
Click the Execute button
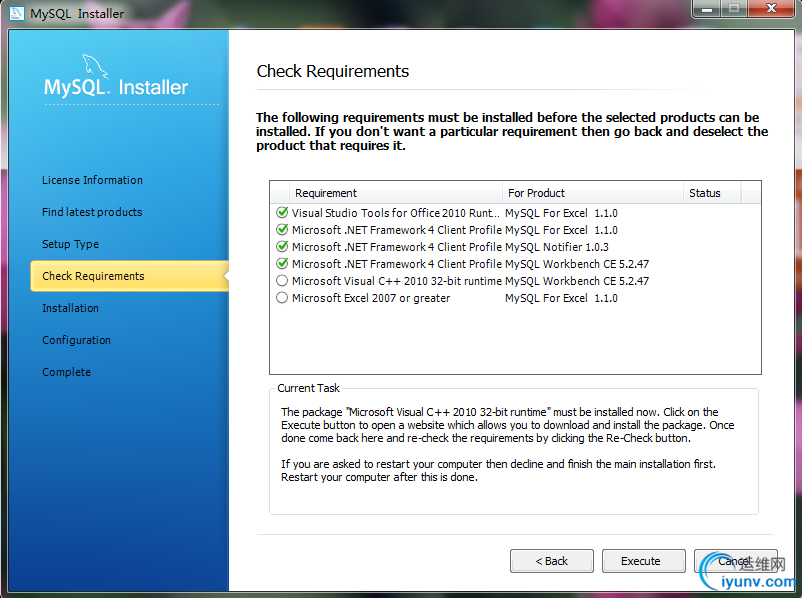[644, 561]
